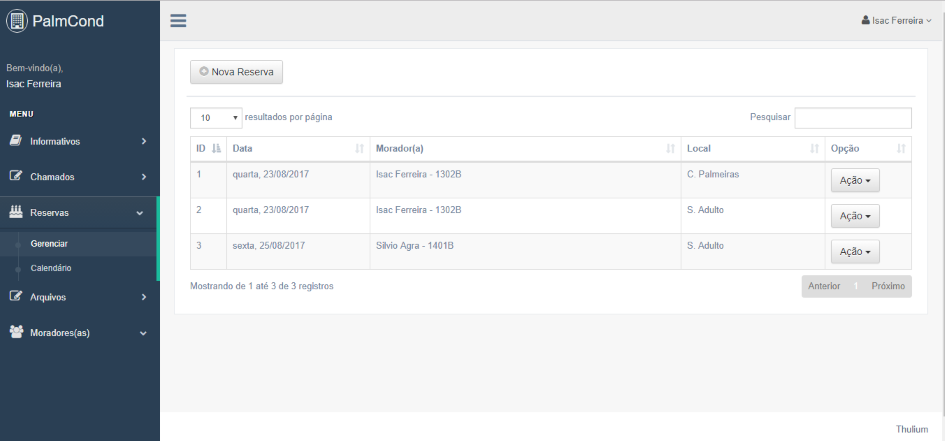Screen dimensions: 945x441
Task: Go to the Anterior page
Action: pyautogui.click(x=824, y=286)
